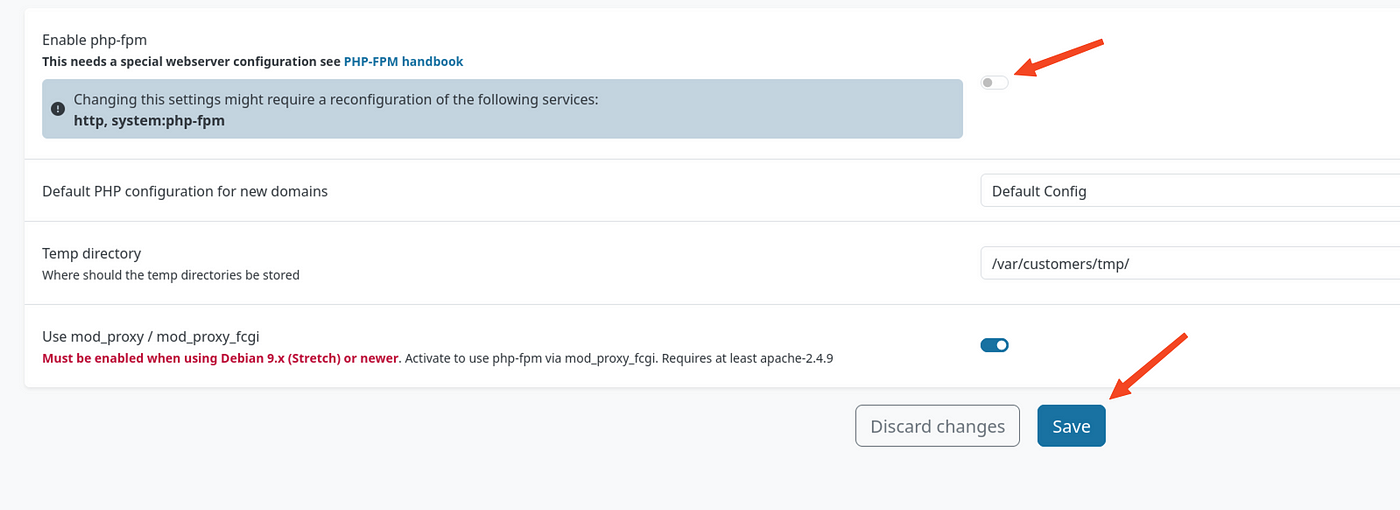The height and width of the screenshot is (510, 1400).
Task: Open the Default Config dropdown
Action: pyautogui.click(x=1190, y=190)
